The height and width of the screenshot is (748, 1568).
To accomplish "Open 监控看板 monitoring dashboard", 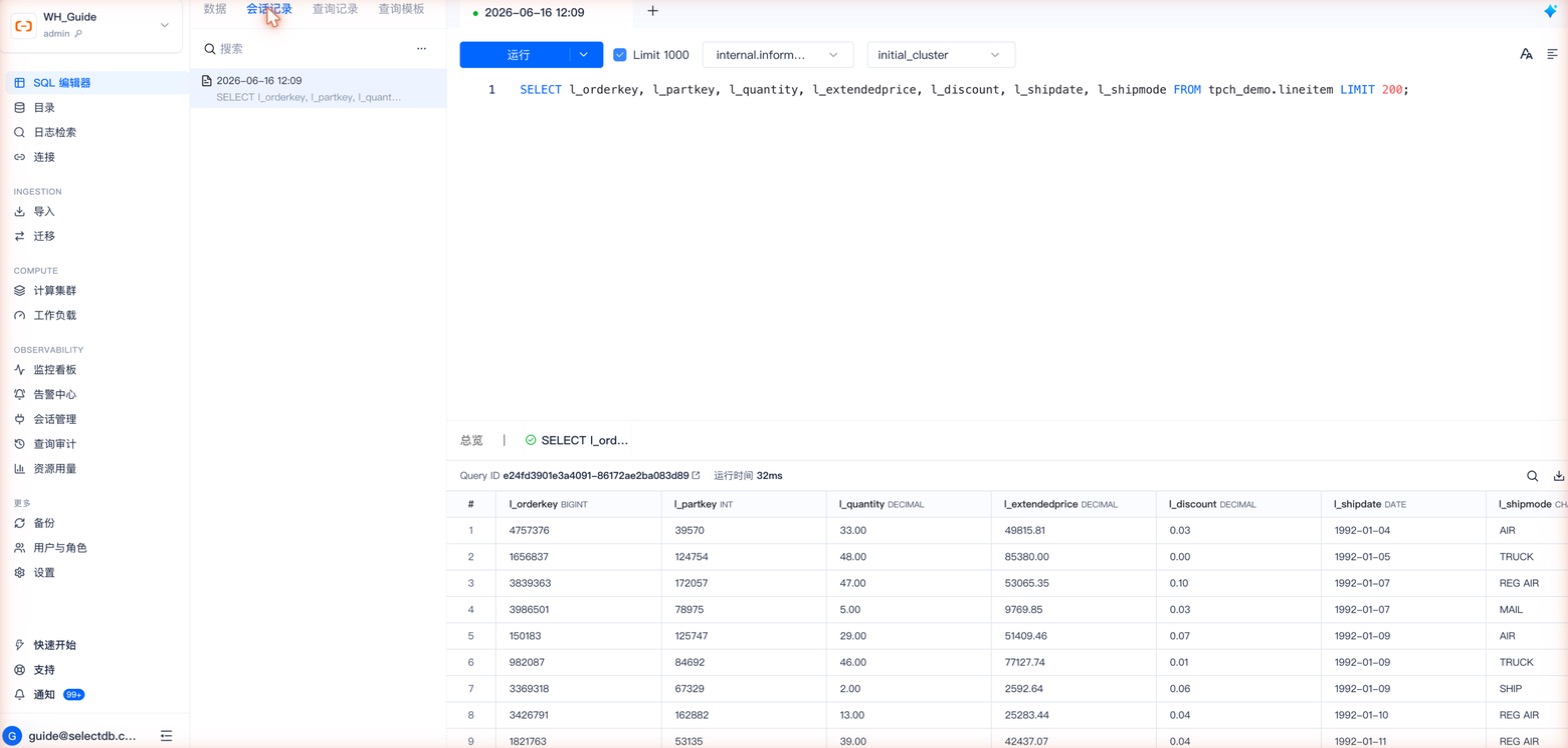I will pos(95,370).
